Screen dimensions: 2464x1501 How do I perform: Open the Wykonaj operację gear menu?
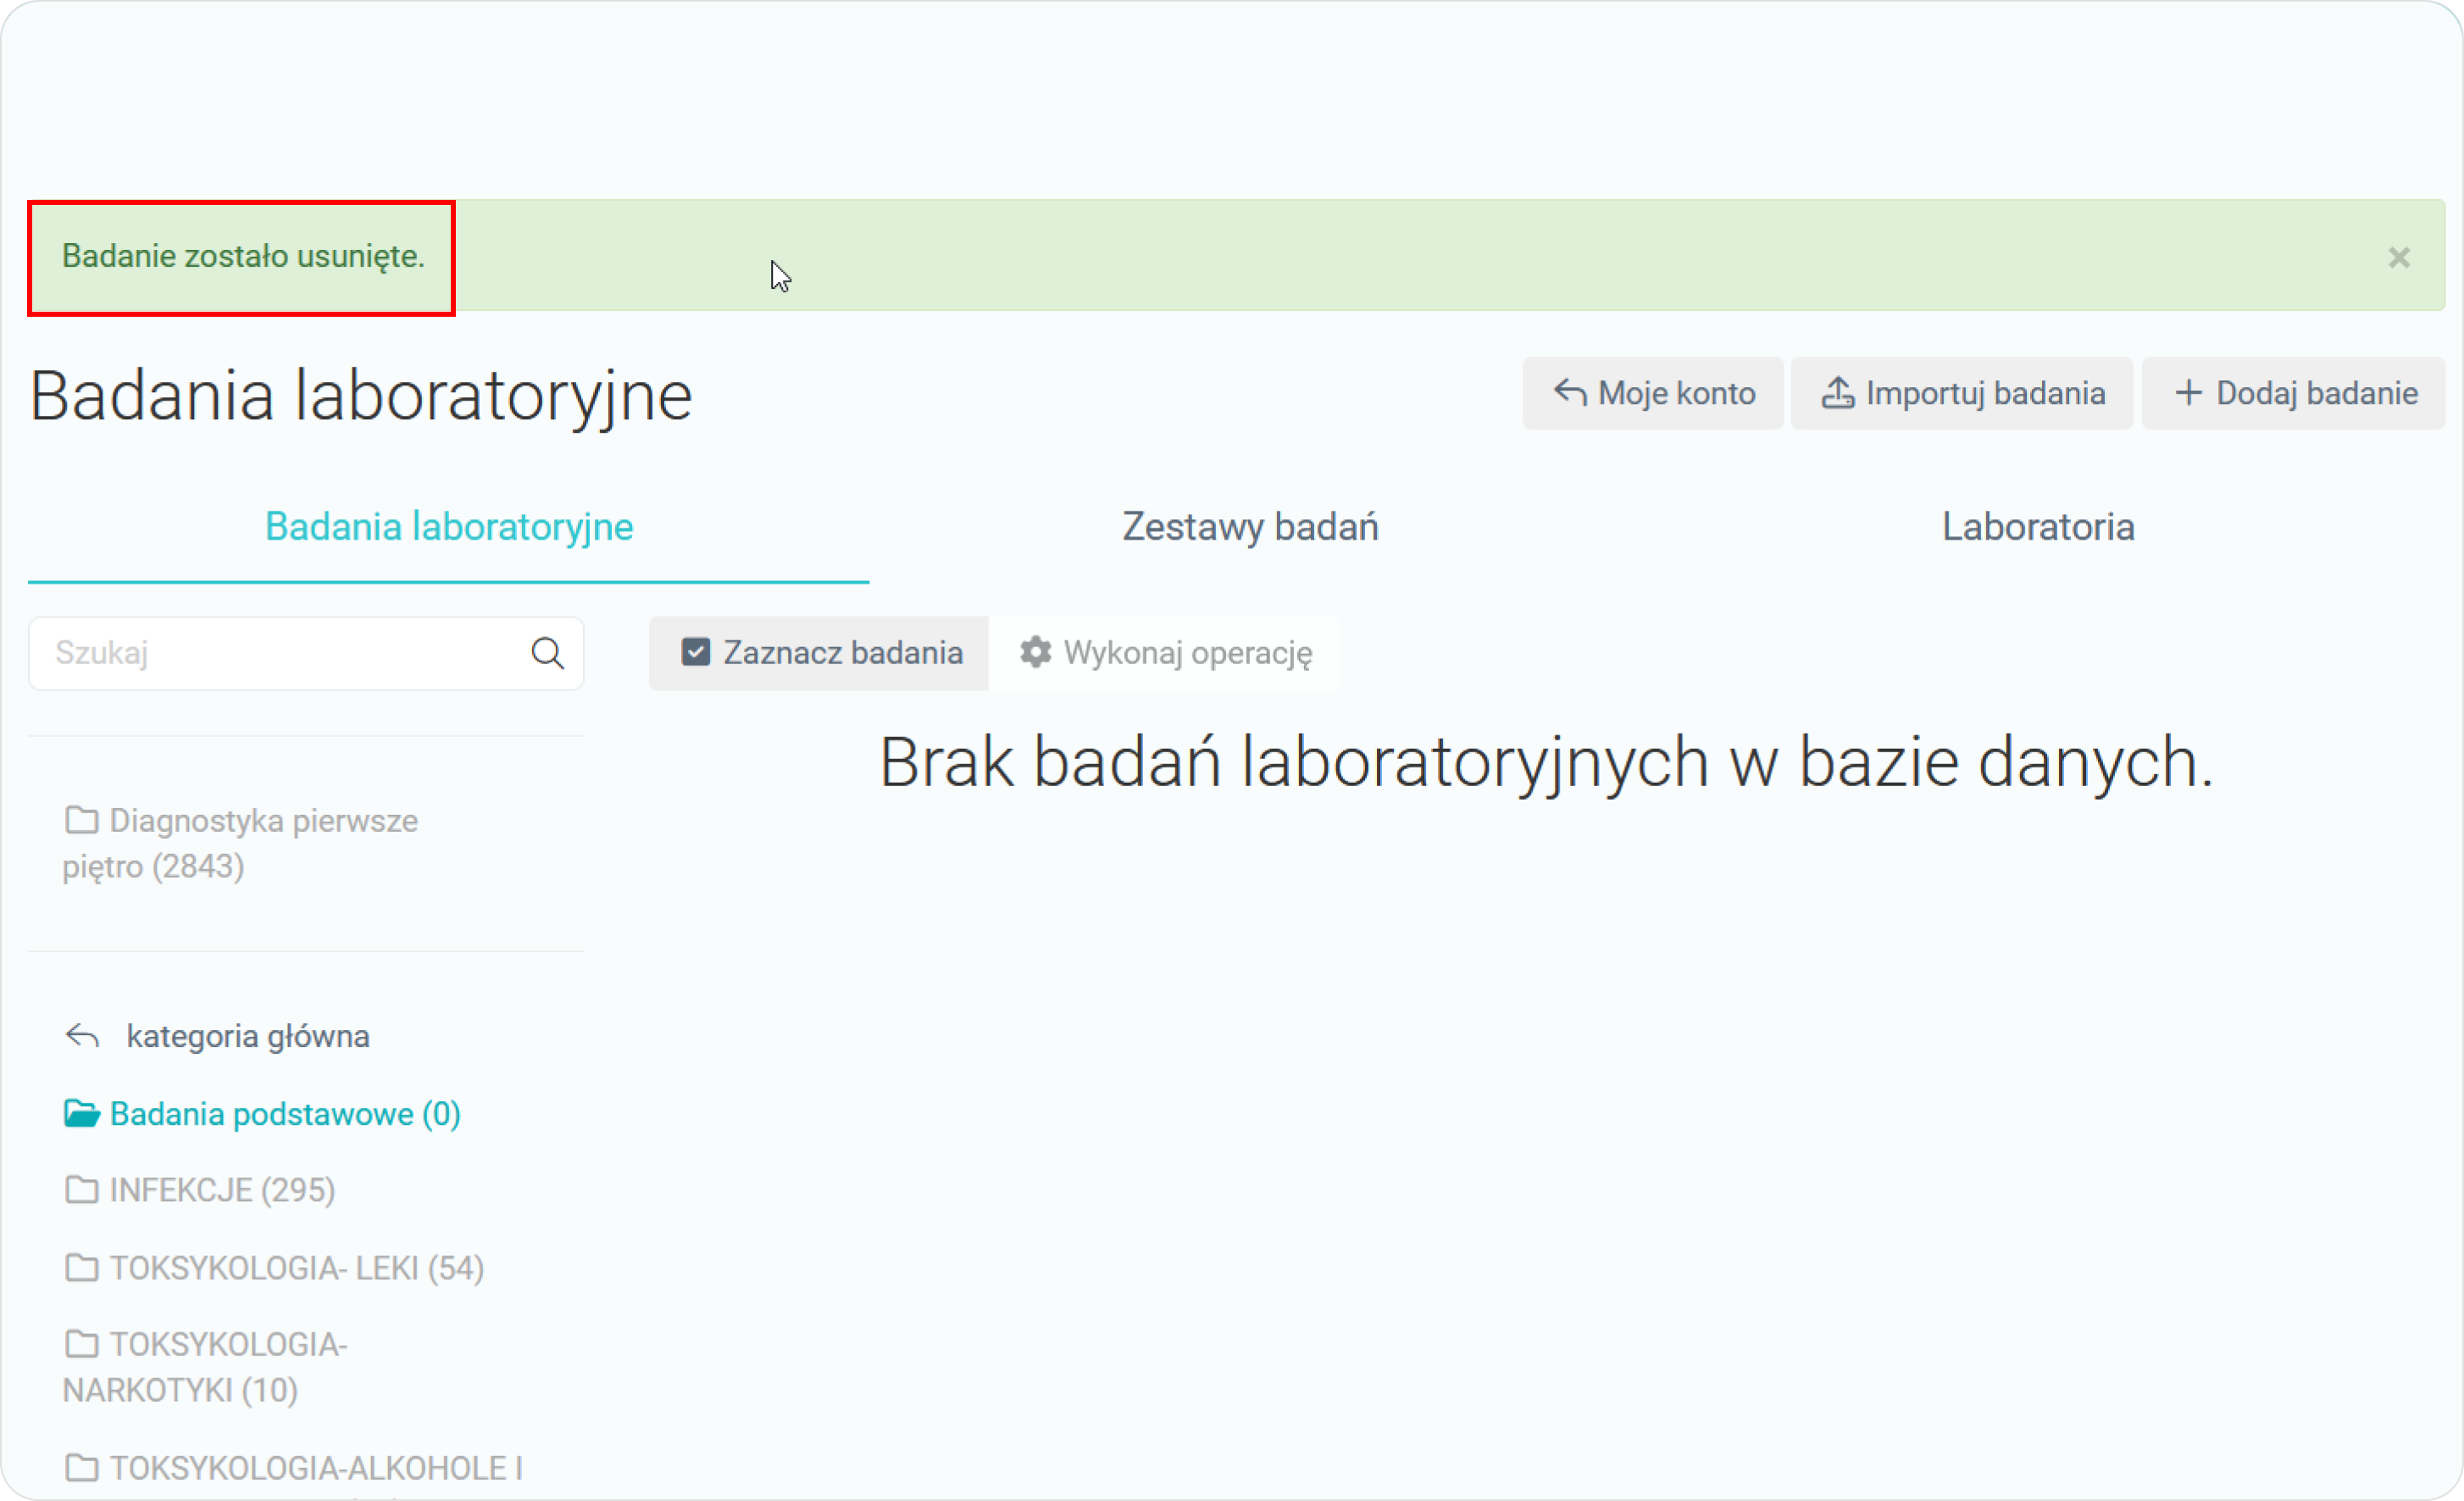pyautogui.click(x=1165, y=653)
